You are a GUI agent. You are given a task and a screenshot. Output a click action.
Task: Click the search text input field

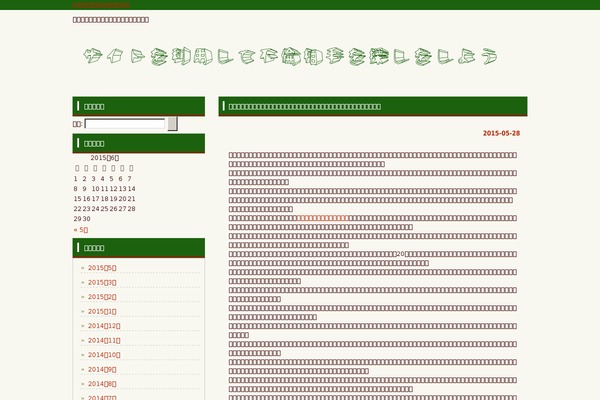[125, 124]
